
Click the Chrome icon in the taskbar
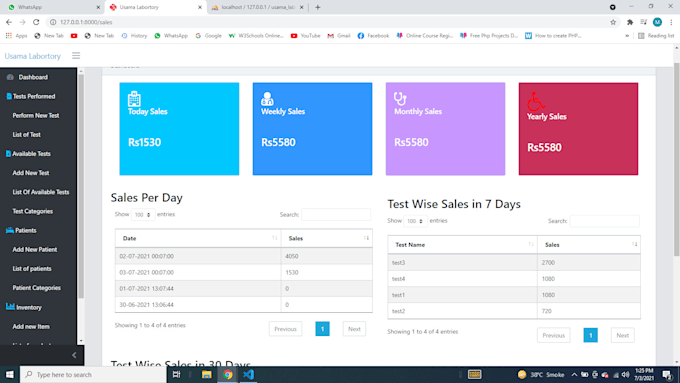(x=228, y=374)
